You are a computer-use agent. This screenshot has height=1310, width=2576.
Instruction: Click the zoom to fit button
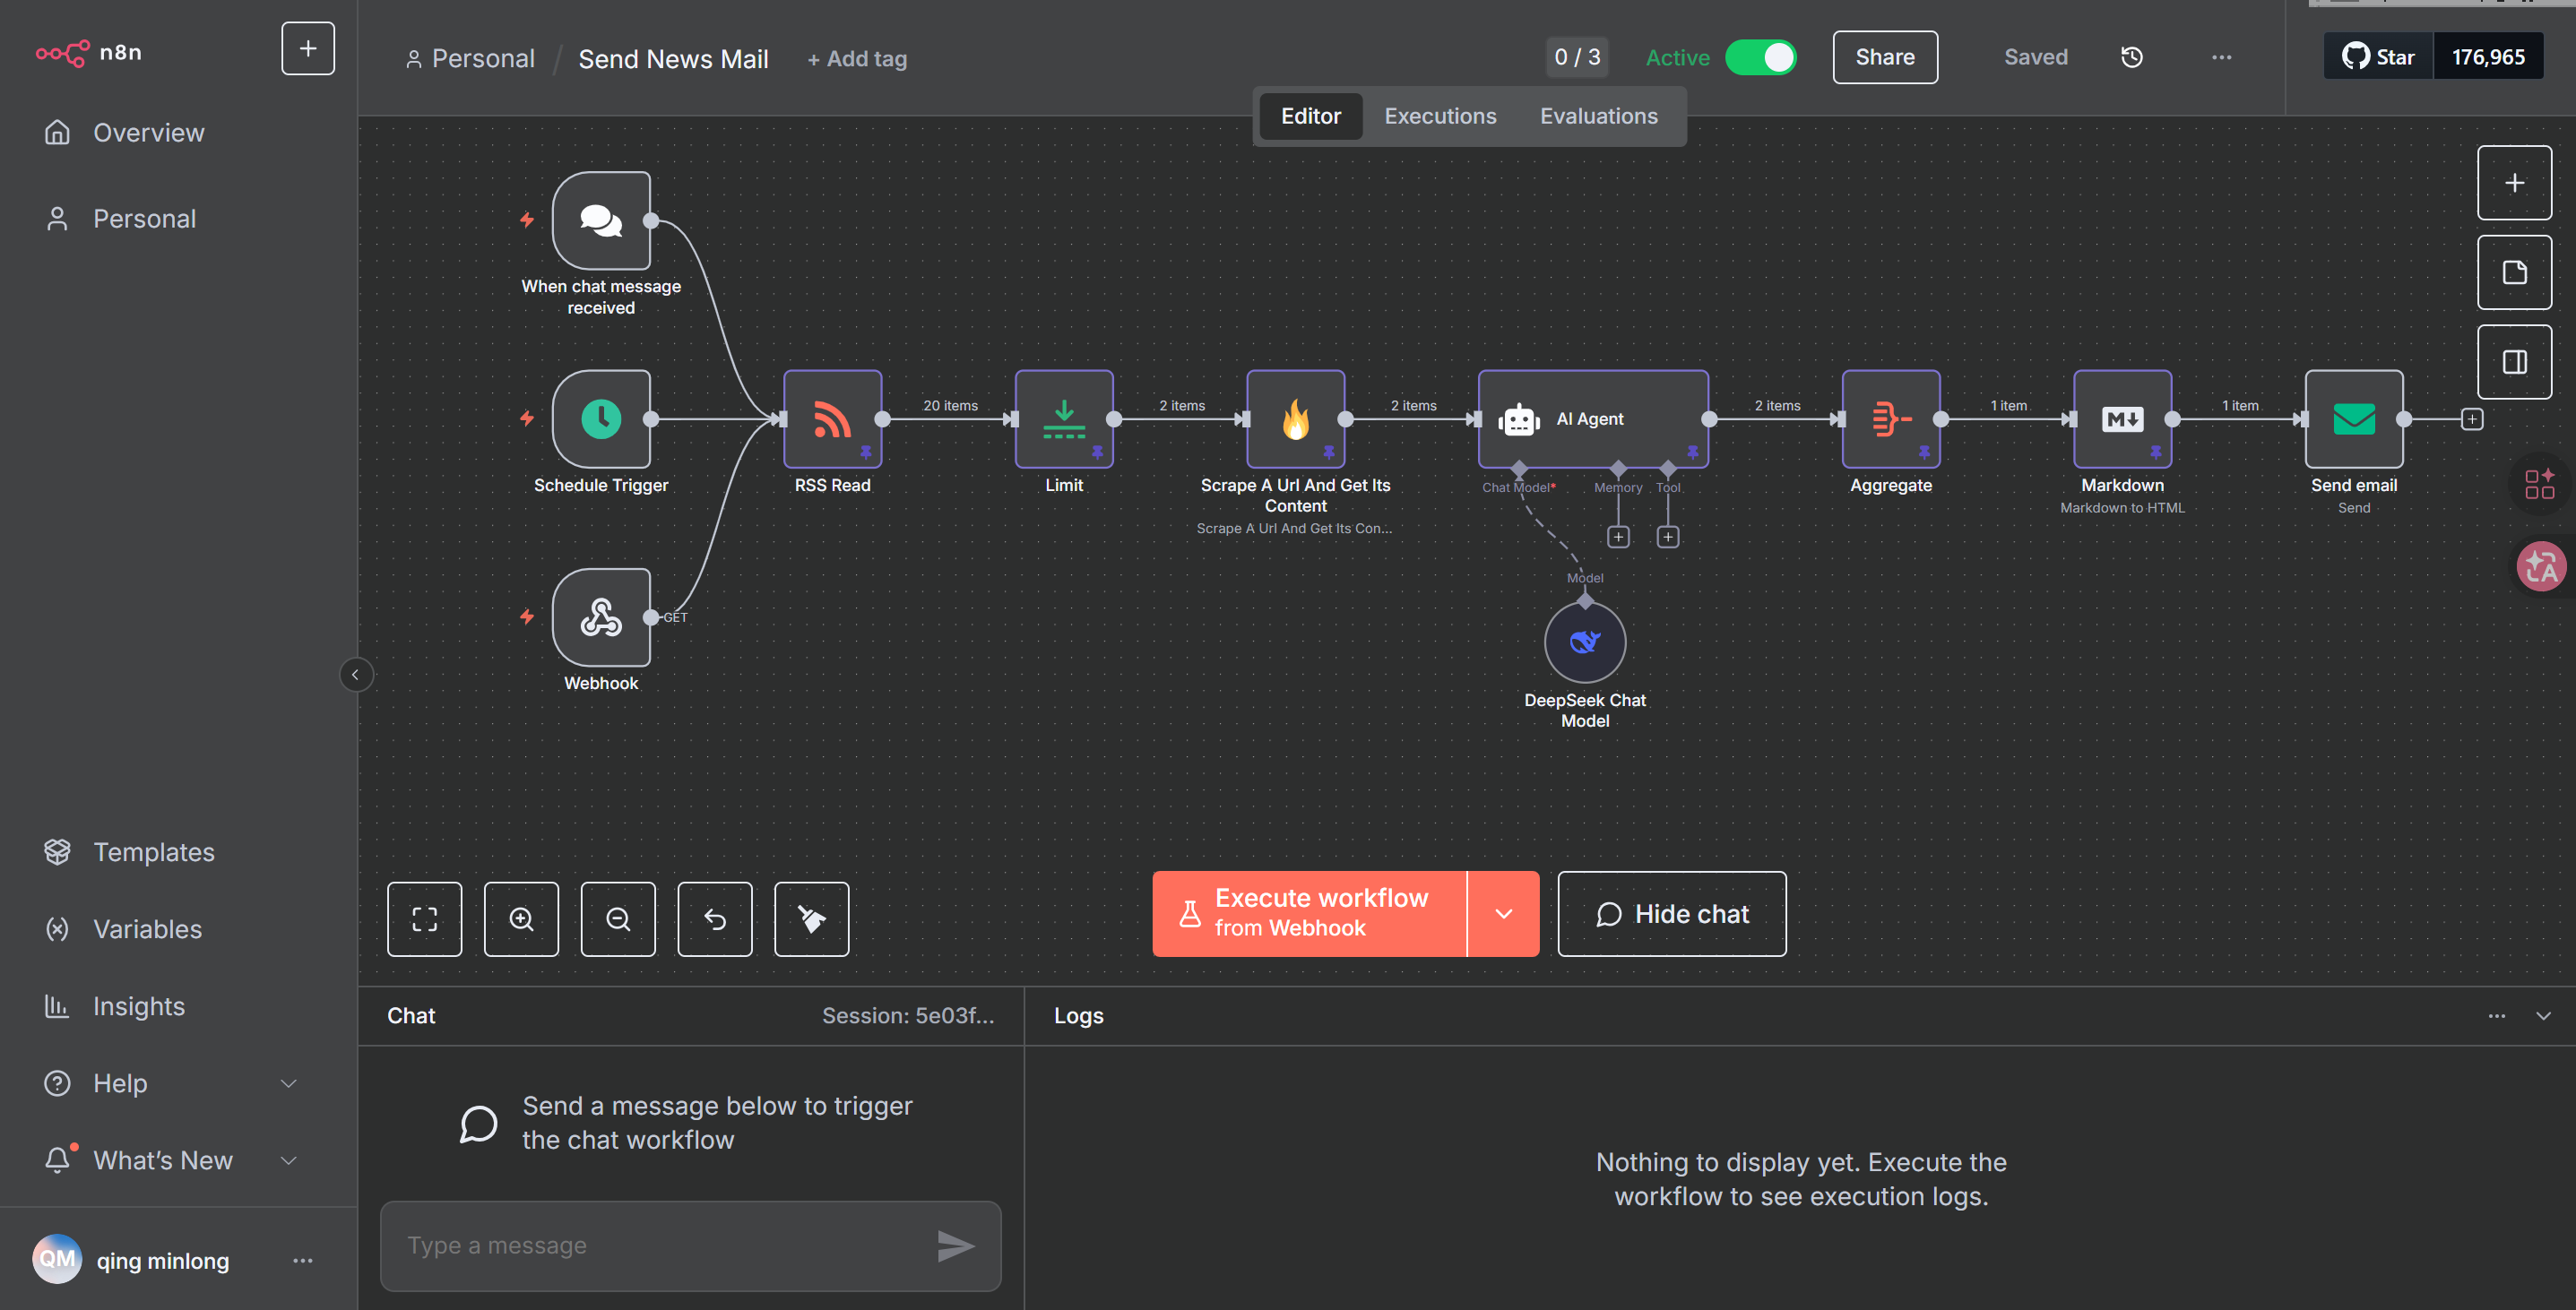(424, 919)
